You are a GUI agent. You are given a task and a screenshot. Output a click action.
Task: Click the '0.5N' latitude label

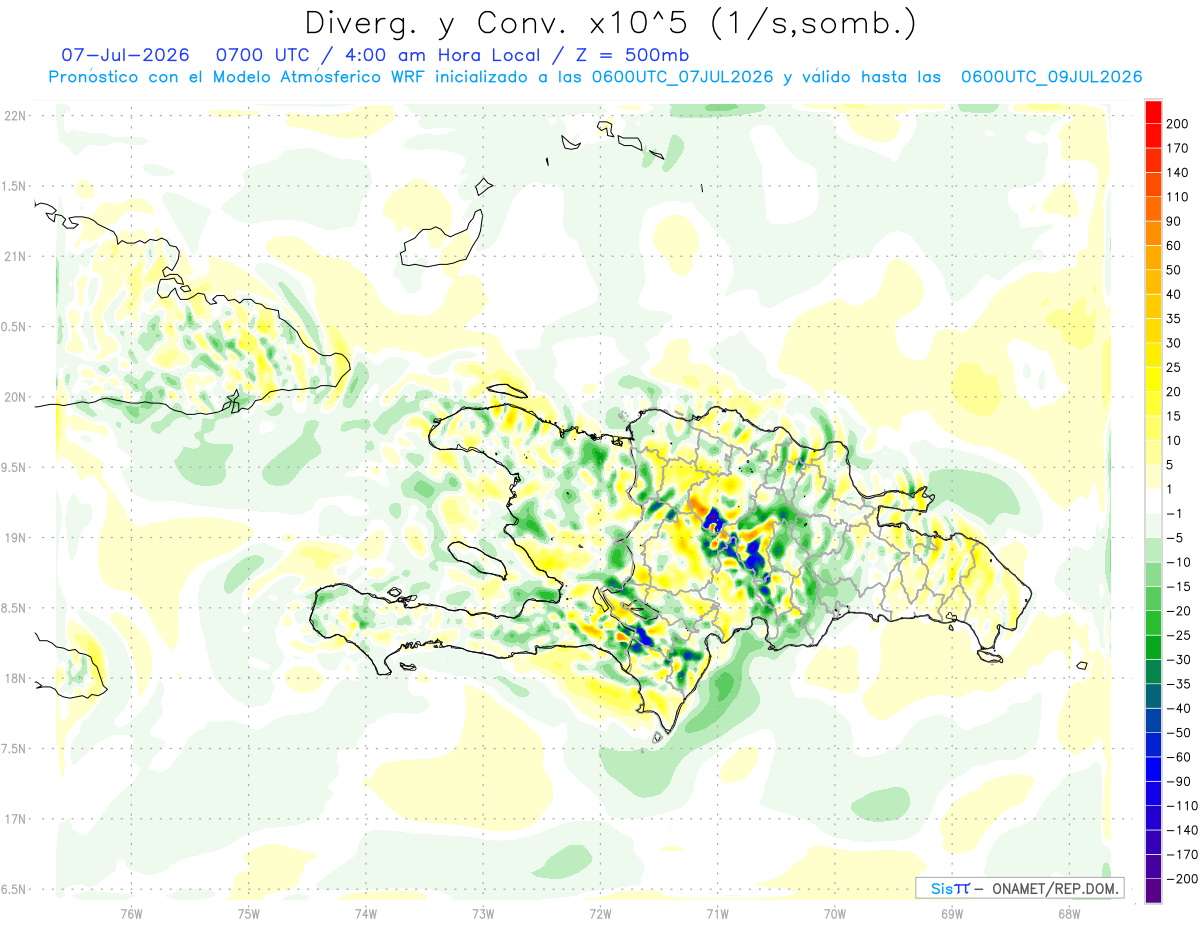point(14,326)
